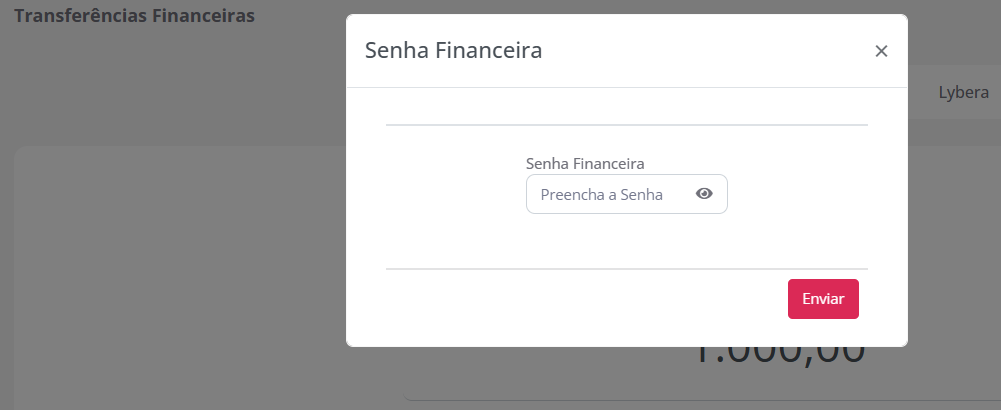
Task: Show the typed senha using the eye icon
Action: [x=704, y=194]
